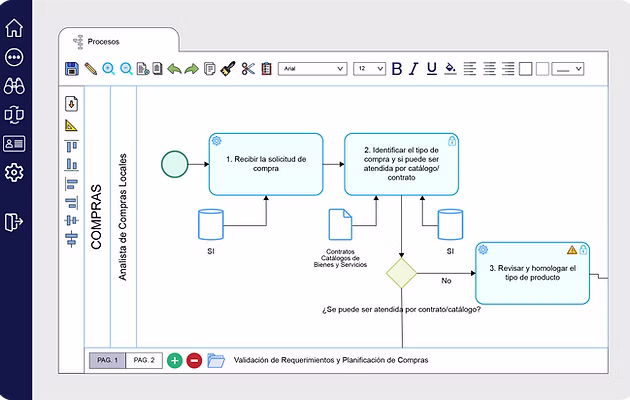The height and width of the screenshot is (400, 630).
Task: Toggle underline text formatting
Action: (x=431, y=69)
